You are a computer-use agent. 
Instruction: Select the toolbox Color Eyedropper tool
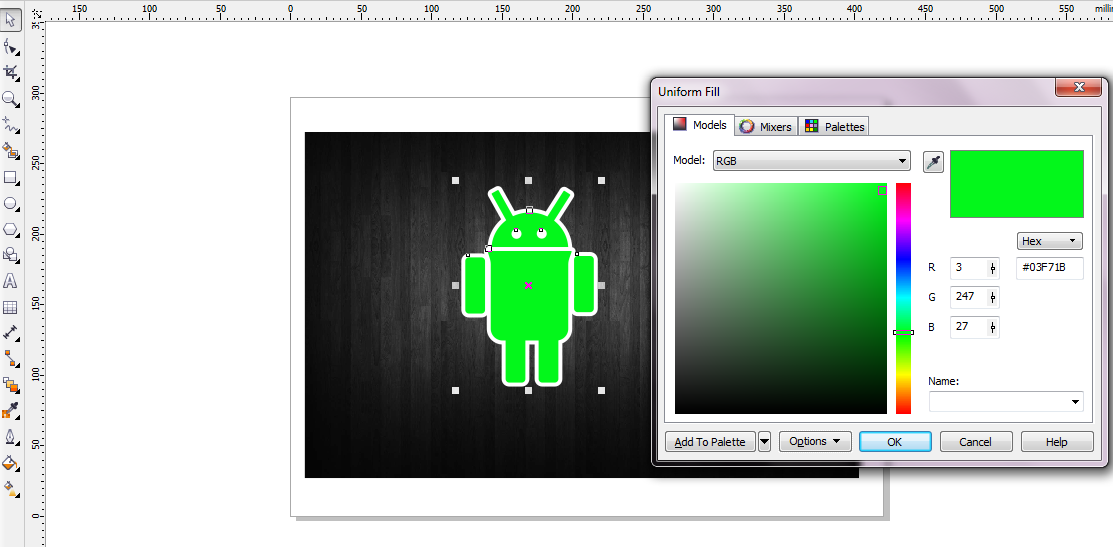click(x=11, y=411)
